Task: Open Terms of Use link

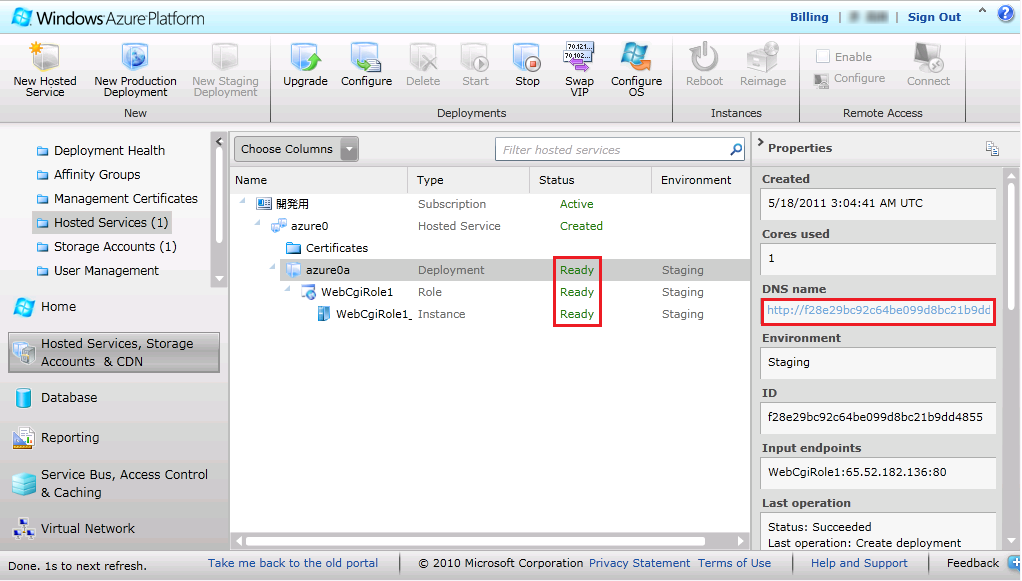Action: tap(734, 563)
